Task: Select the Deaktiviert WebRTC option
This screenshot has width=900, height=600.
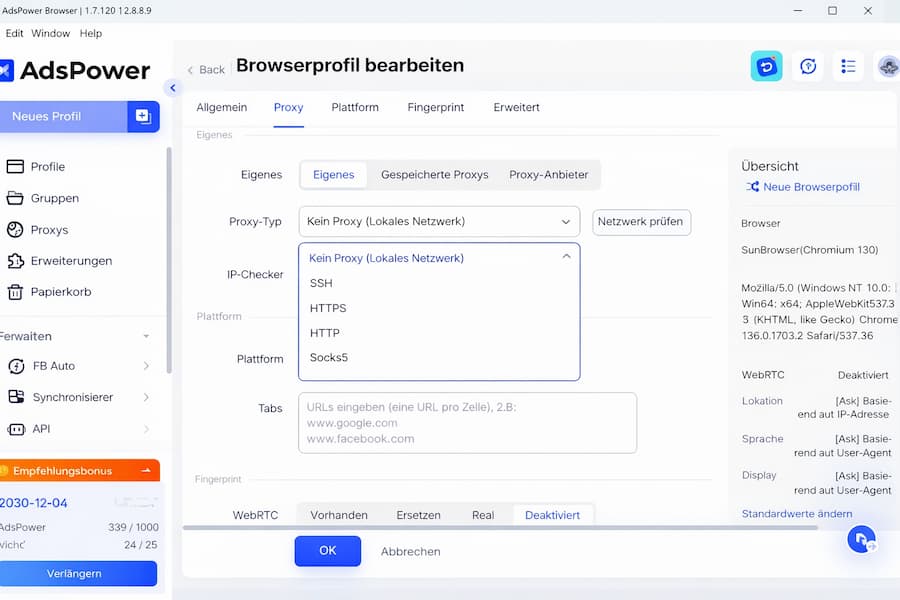Action: coord(552,515)
